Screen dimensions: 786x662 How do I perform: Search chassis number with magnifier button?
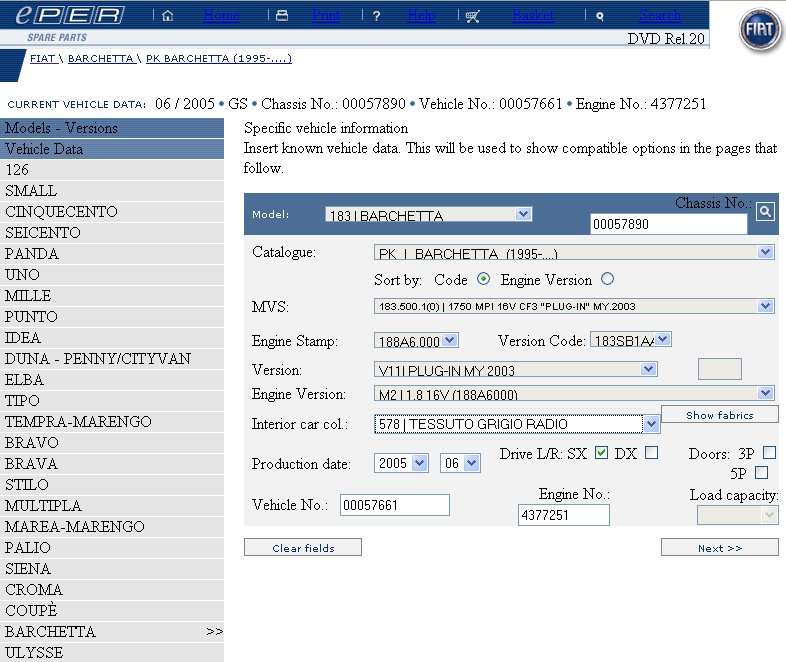(x=765, y=211)
